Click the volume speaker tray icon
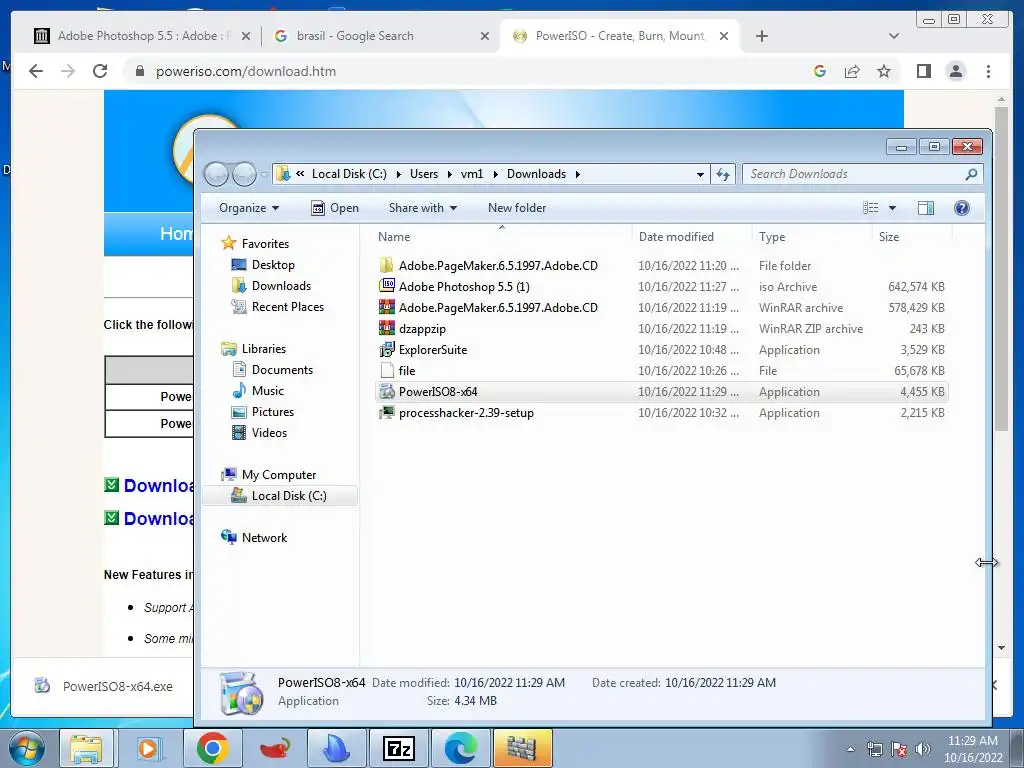 [923, 749]
